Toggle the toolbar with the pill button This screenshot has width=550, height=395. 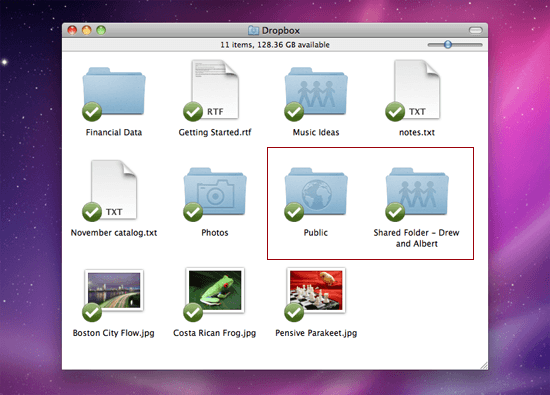click(x=476, y=31)
